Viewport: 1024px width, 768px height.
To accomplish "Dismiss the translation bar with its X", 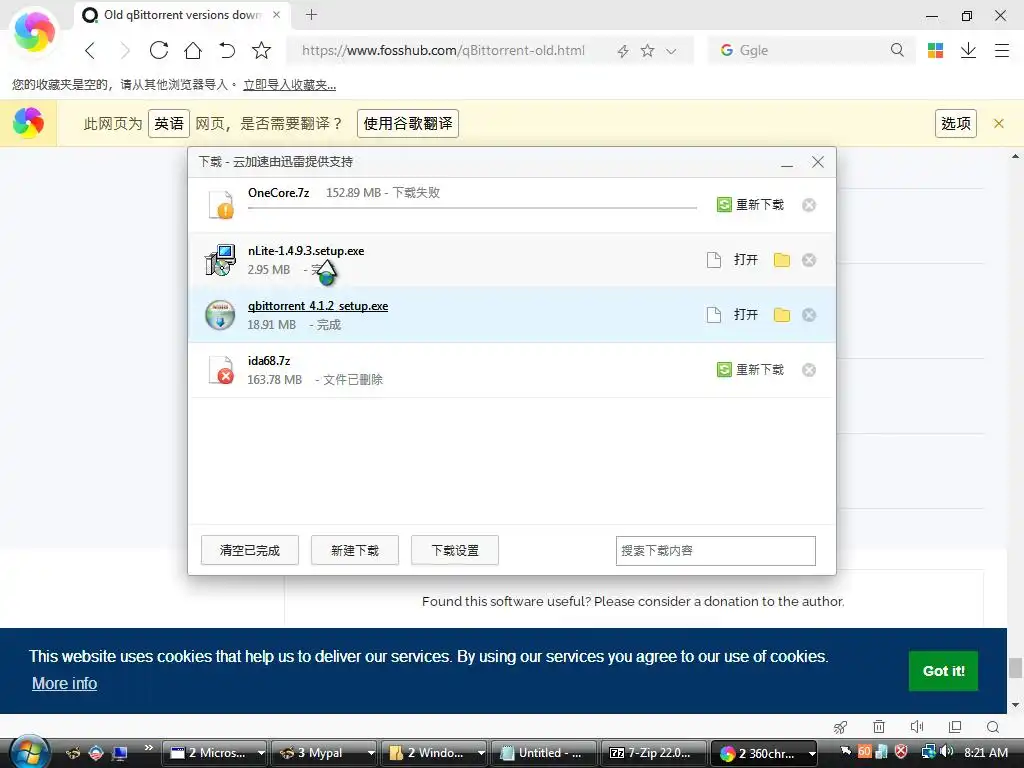I will (x=999, y=123).
